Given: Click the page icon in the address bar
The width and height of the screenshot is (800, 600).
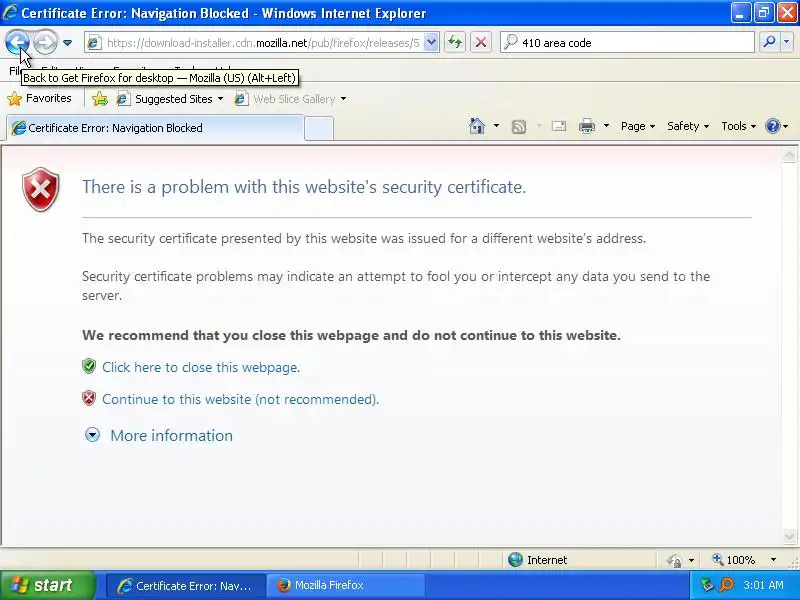Looking at the screenshot, I should [93, 43].
